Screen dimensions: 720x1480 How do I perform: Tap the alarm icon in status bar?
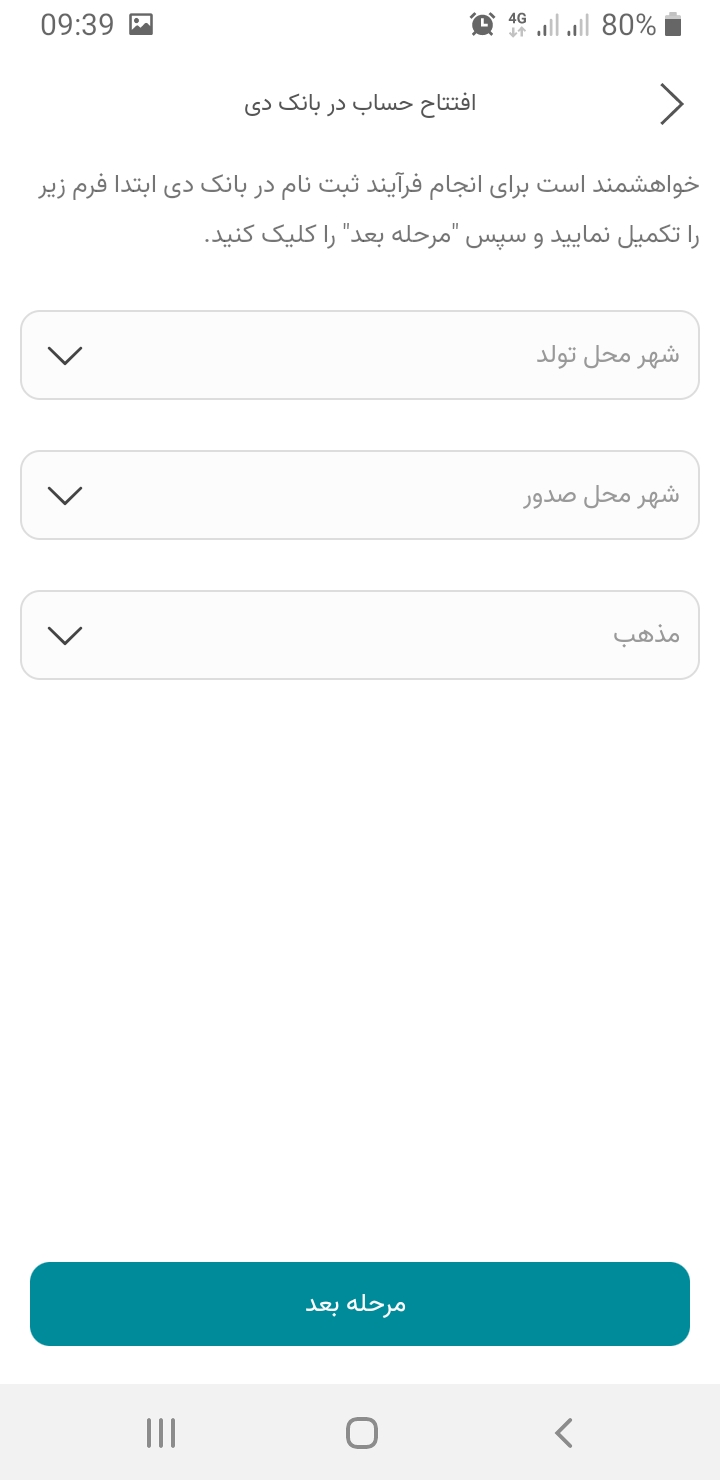point(483,25)
